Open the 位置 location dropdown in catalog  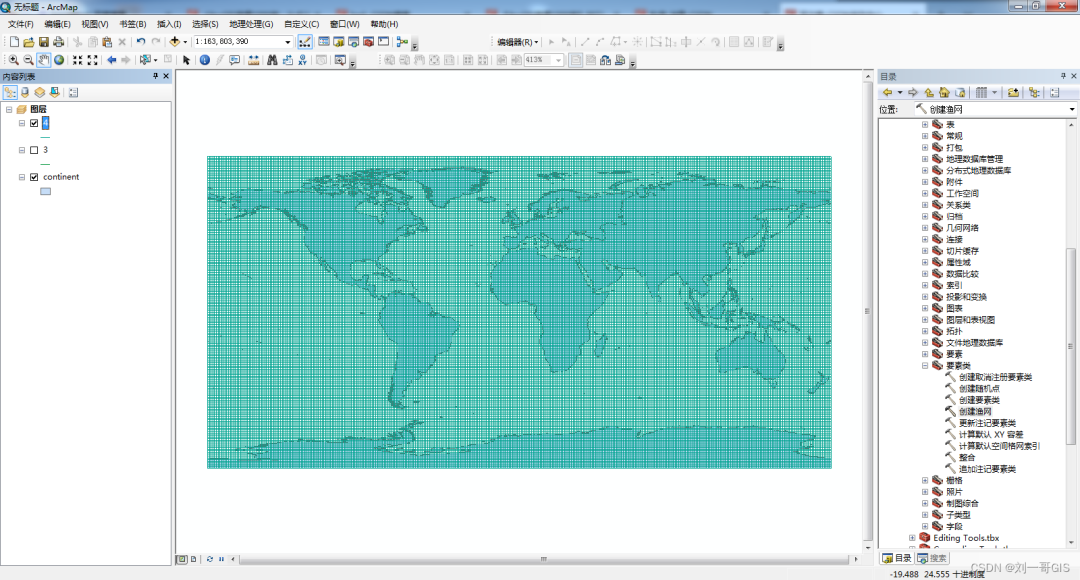[x=1071, y=109]
